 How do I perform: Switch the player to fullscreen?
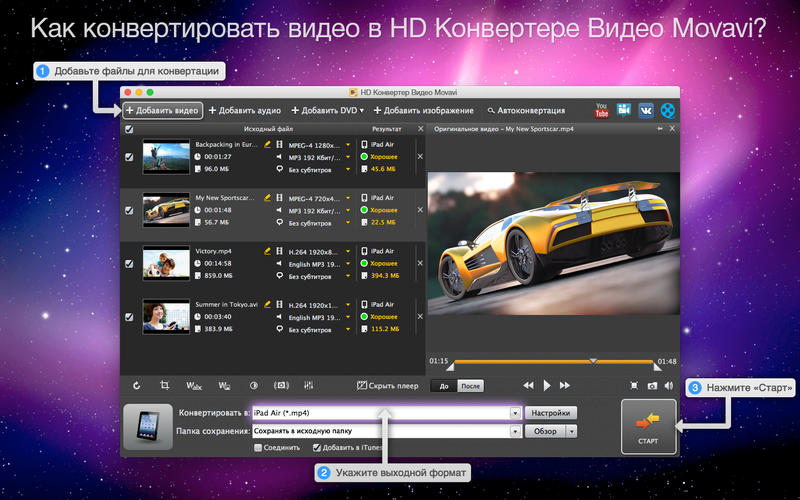634,386
